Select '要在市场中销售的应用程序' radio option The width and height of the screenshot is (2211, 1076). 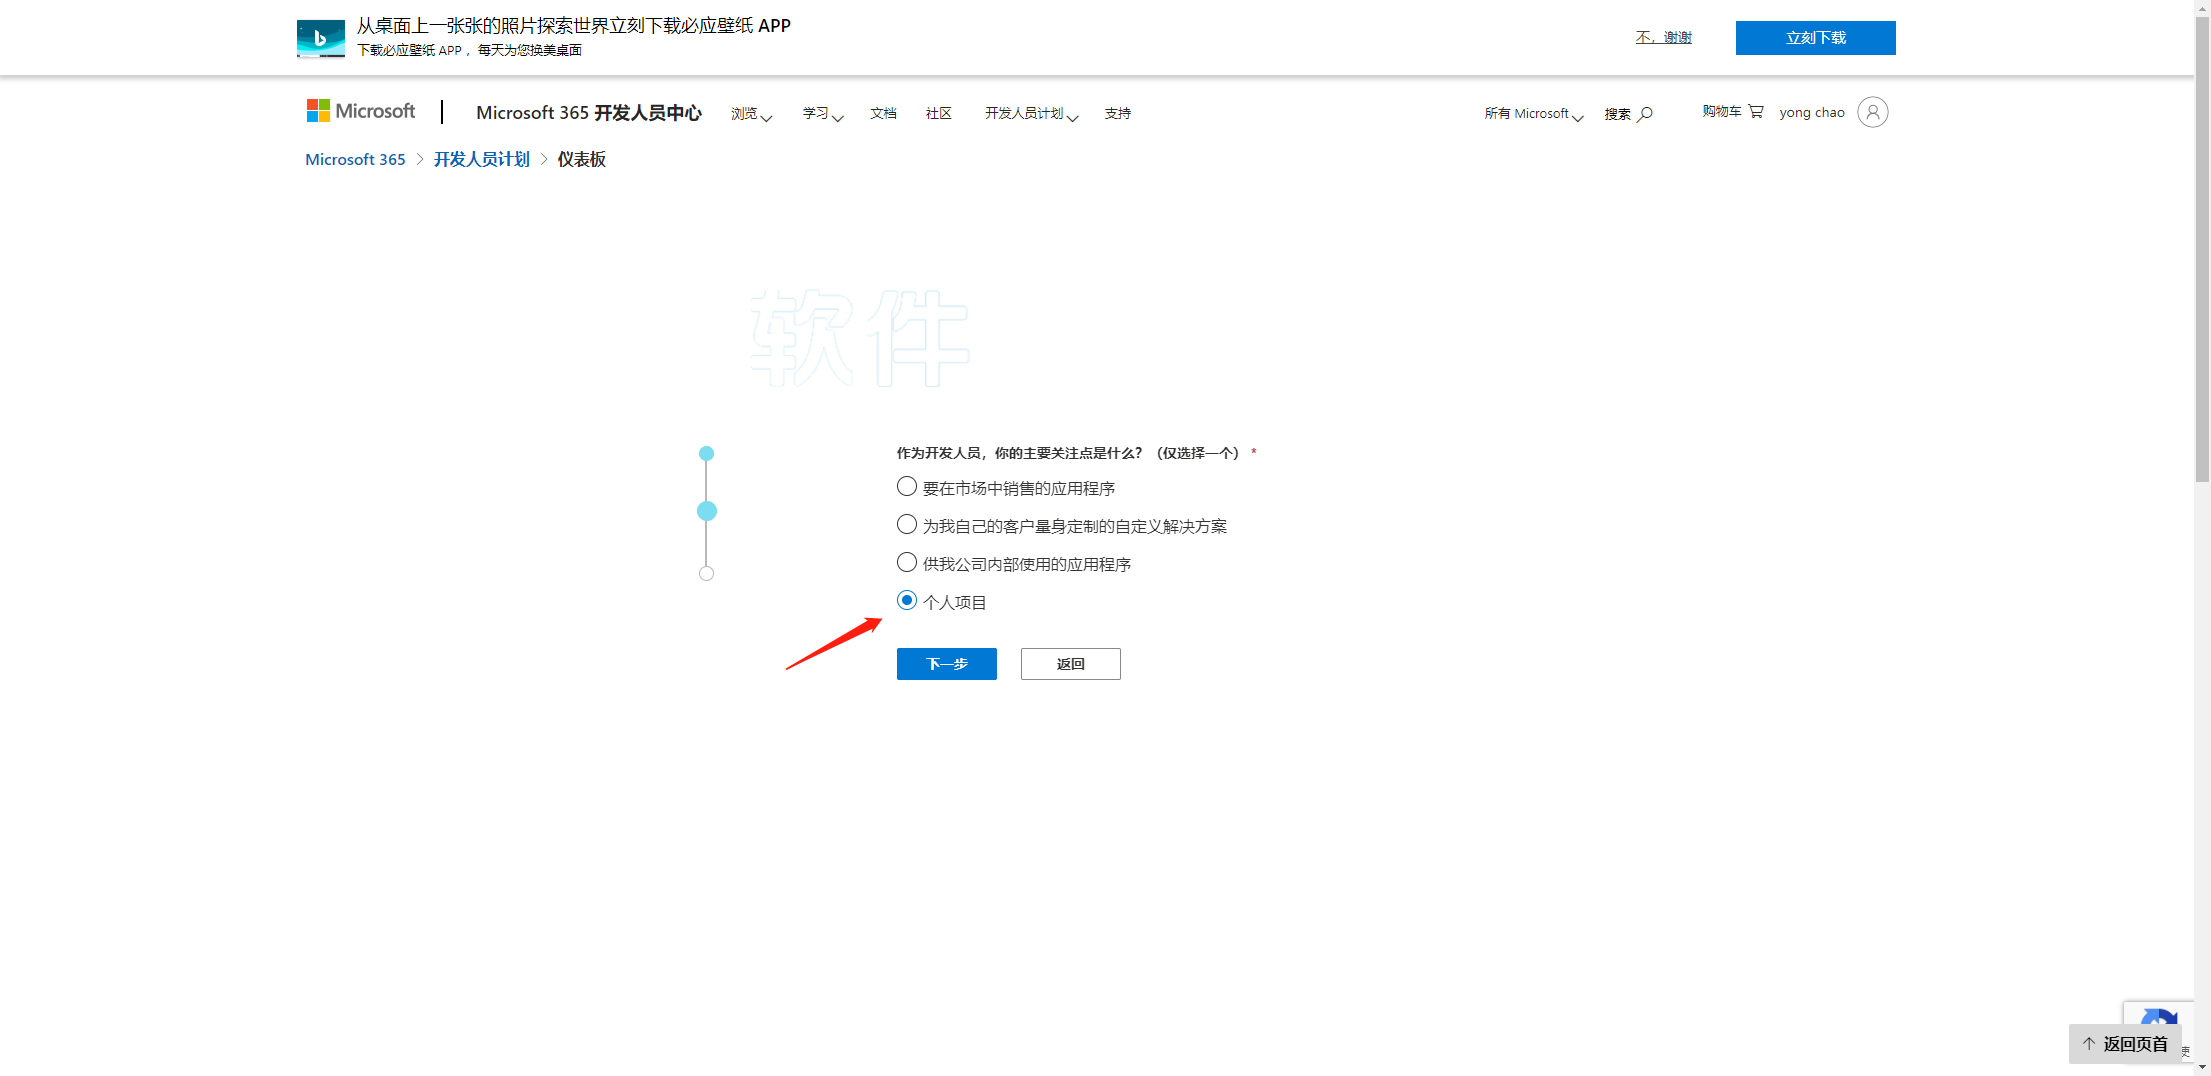click(x=907, y=487)
